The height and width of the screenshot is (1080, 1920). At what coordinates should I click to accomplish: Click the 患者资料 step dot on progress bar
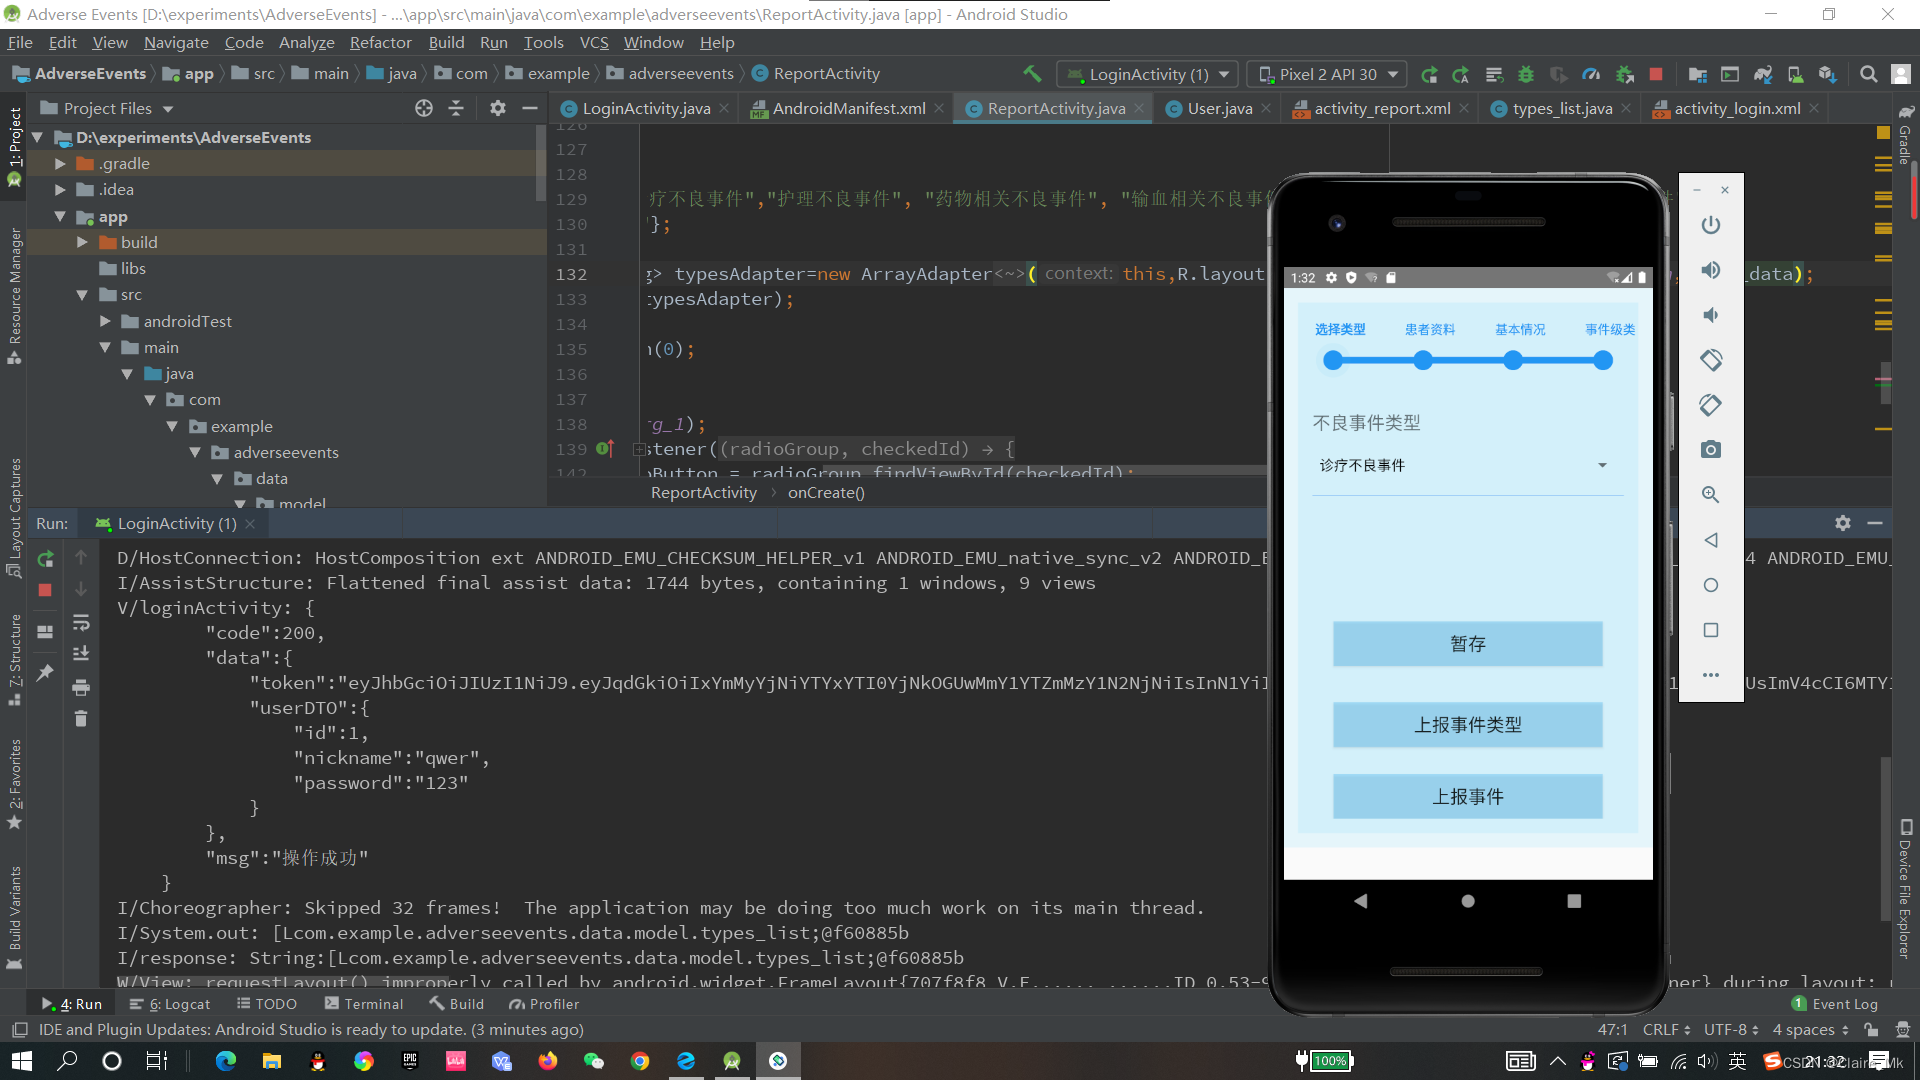(1423, 361)
